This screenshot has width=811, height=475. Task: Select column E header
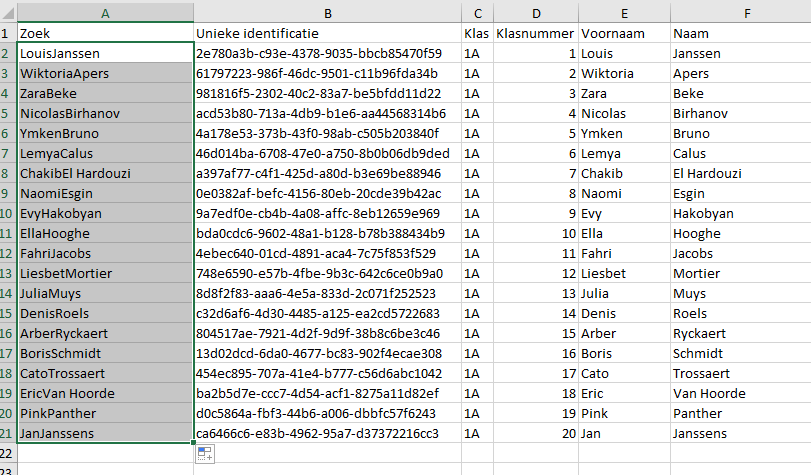point(624,13)
